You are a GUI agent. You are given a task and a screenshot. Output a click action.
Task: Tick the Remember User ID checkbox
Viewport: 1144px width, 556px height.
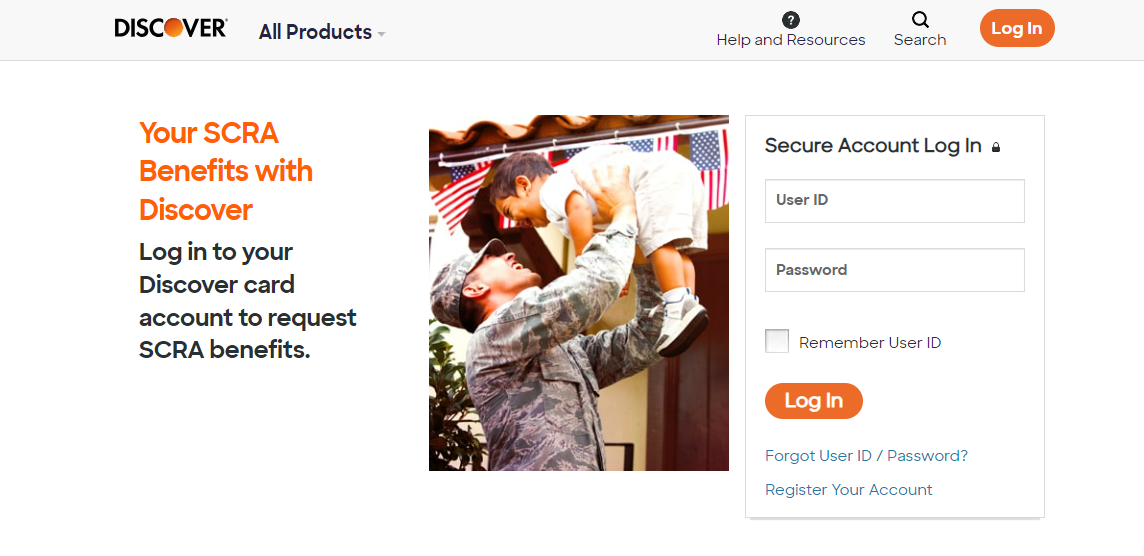[777, 341]
